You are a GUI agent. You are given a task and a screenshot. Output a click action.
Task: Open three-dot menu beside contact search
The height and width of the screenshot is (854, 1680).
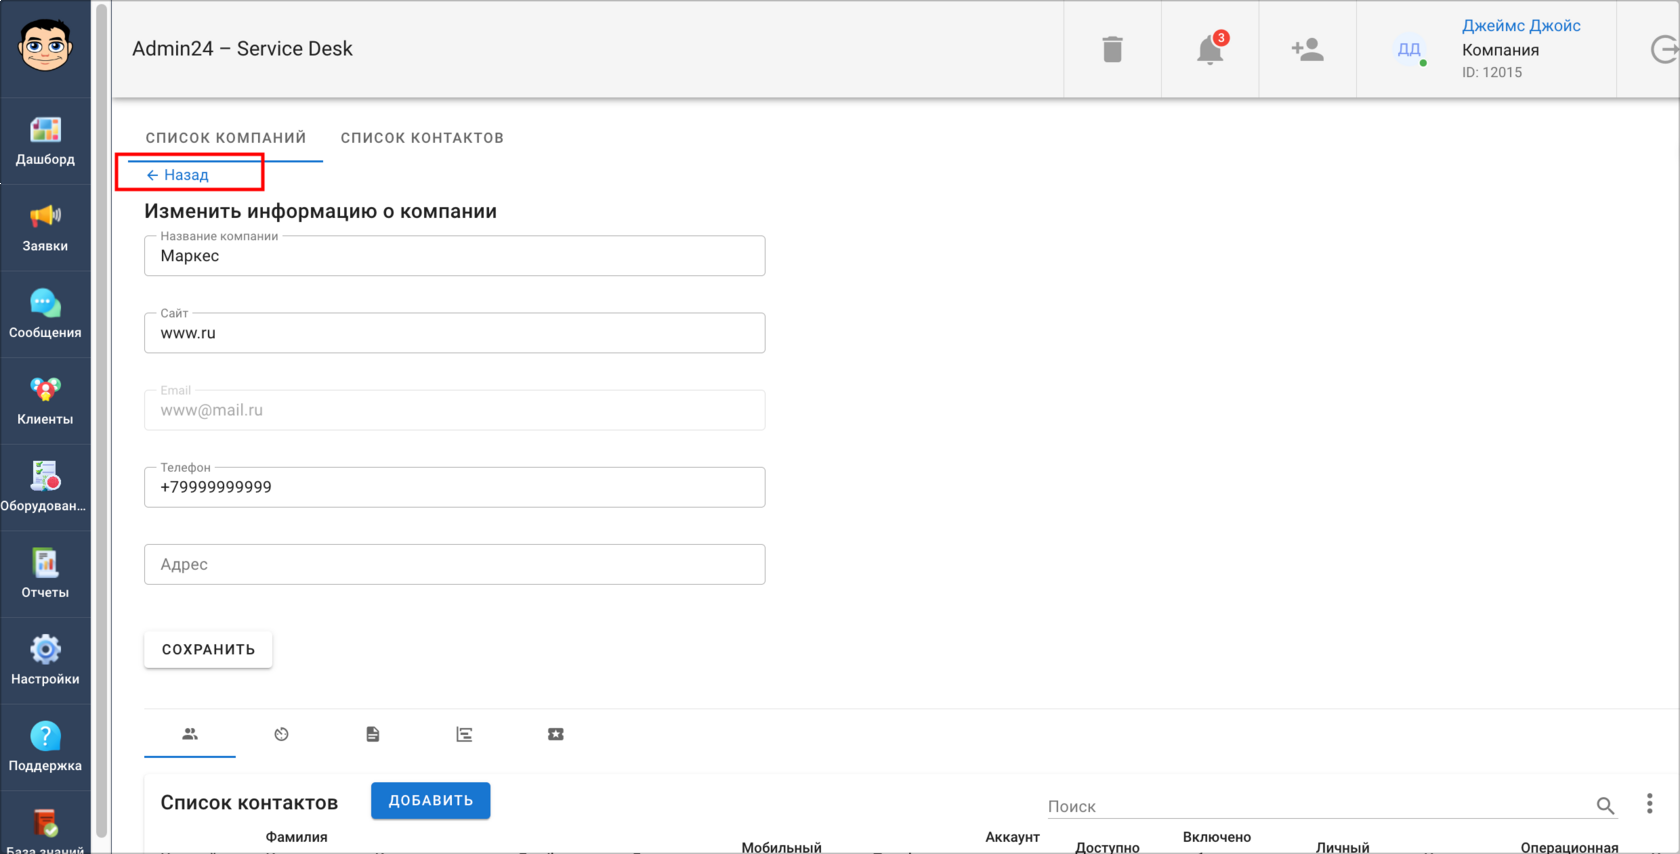[x=1649, y=803]
